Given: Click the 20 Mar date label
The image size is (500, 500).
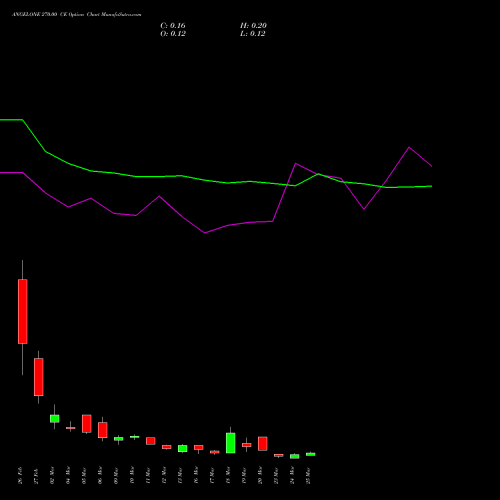Looking at the screenshot, I should pos(260,476).
